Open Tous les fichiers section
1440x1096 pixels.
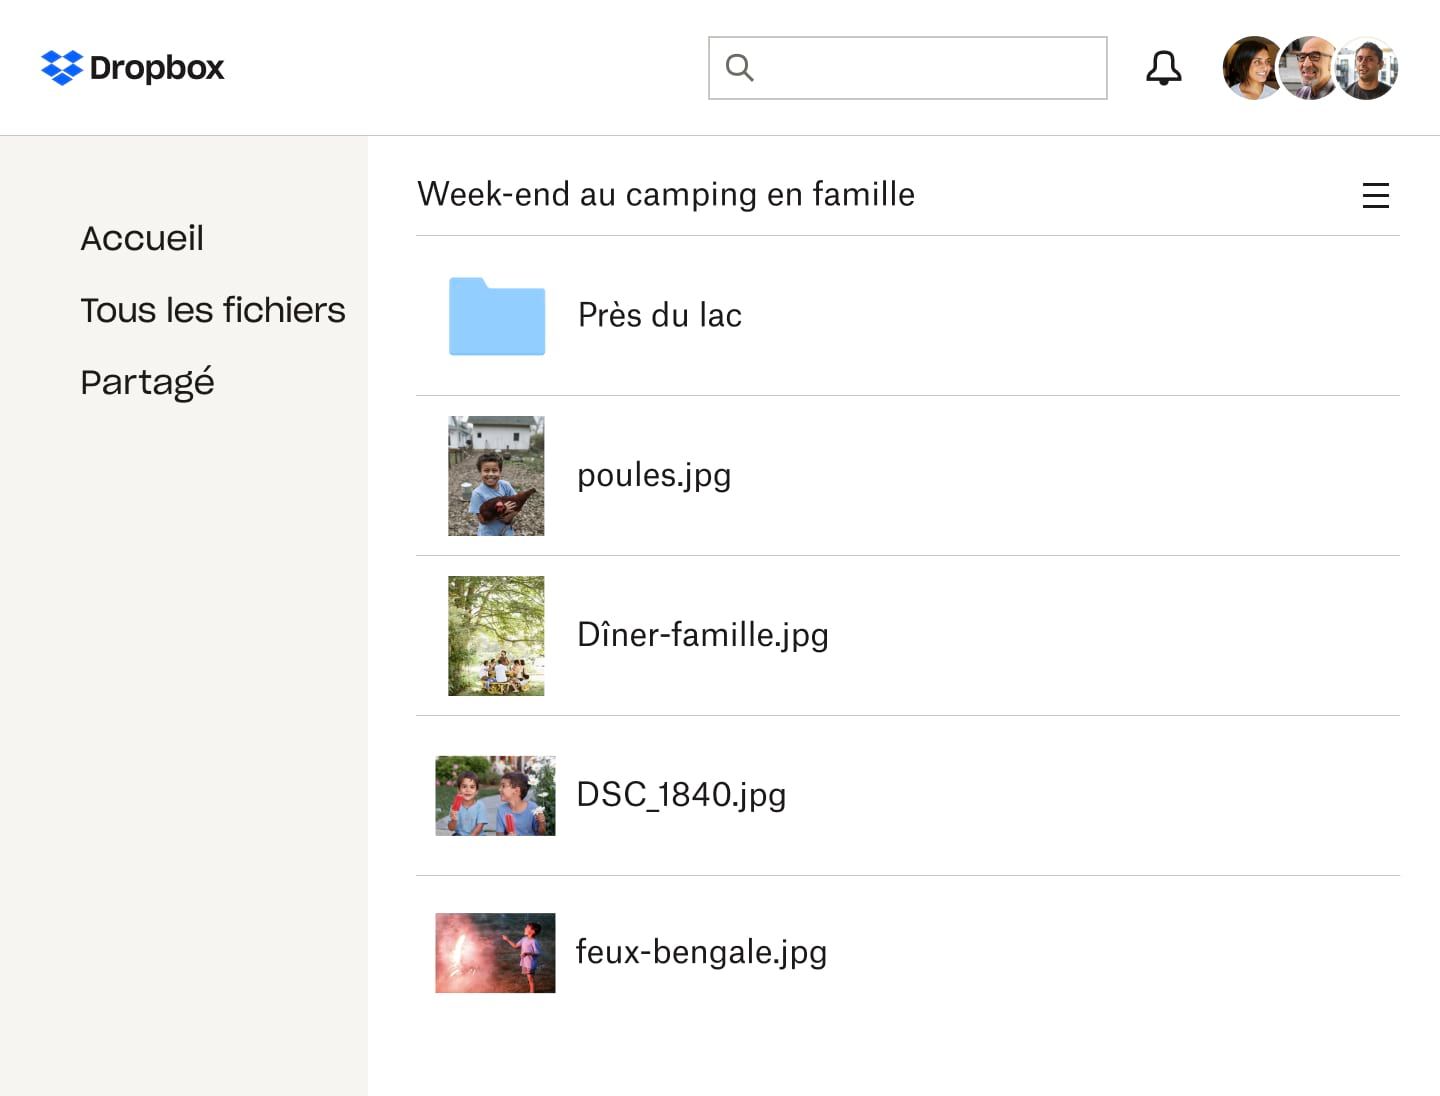click(x=212, y=310)
